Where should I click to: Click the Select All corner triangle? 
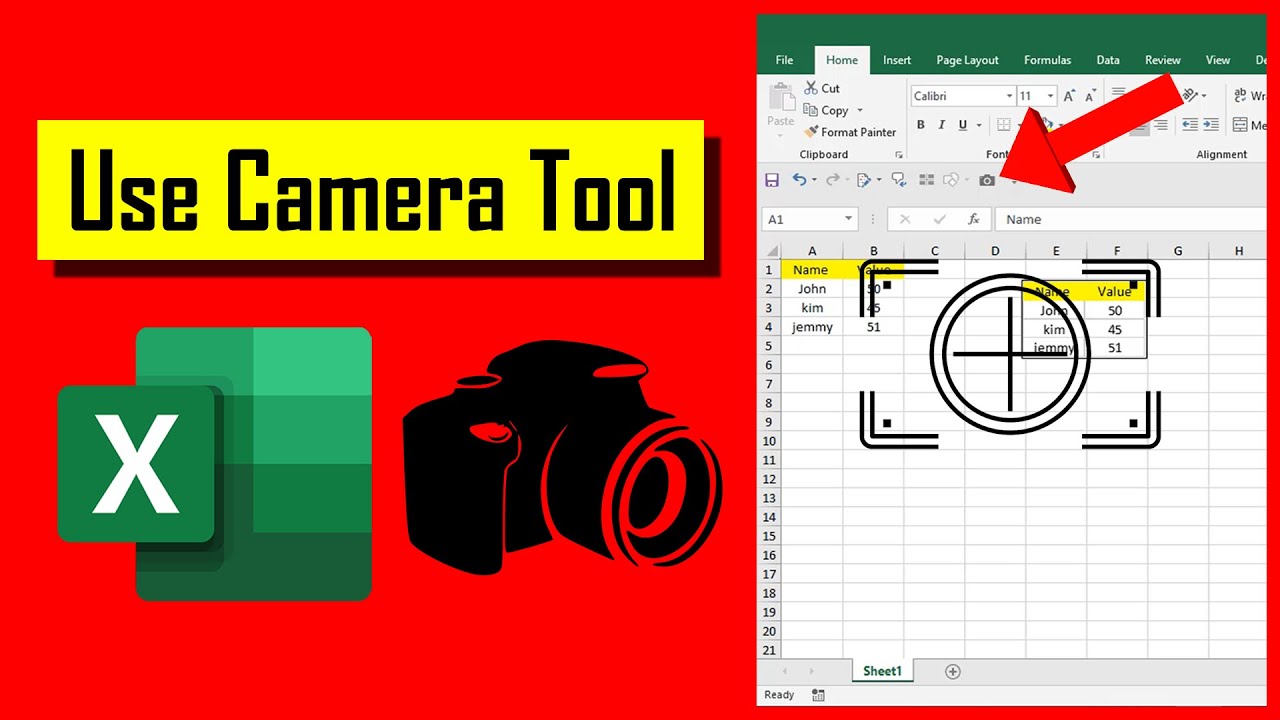pos(772,251)
